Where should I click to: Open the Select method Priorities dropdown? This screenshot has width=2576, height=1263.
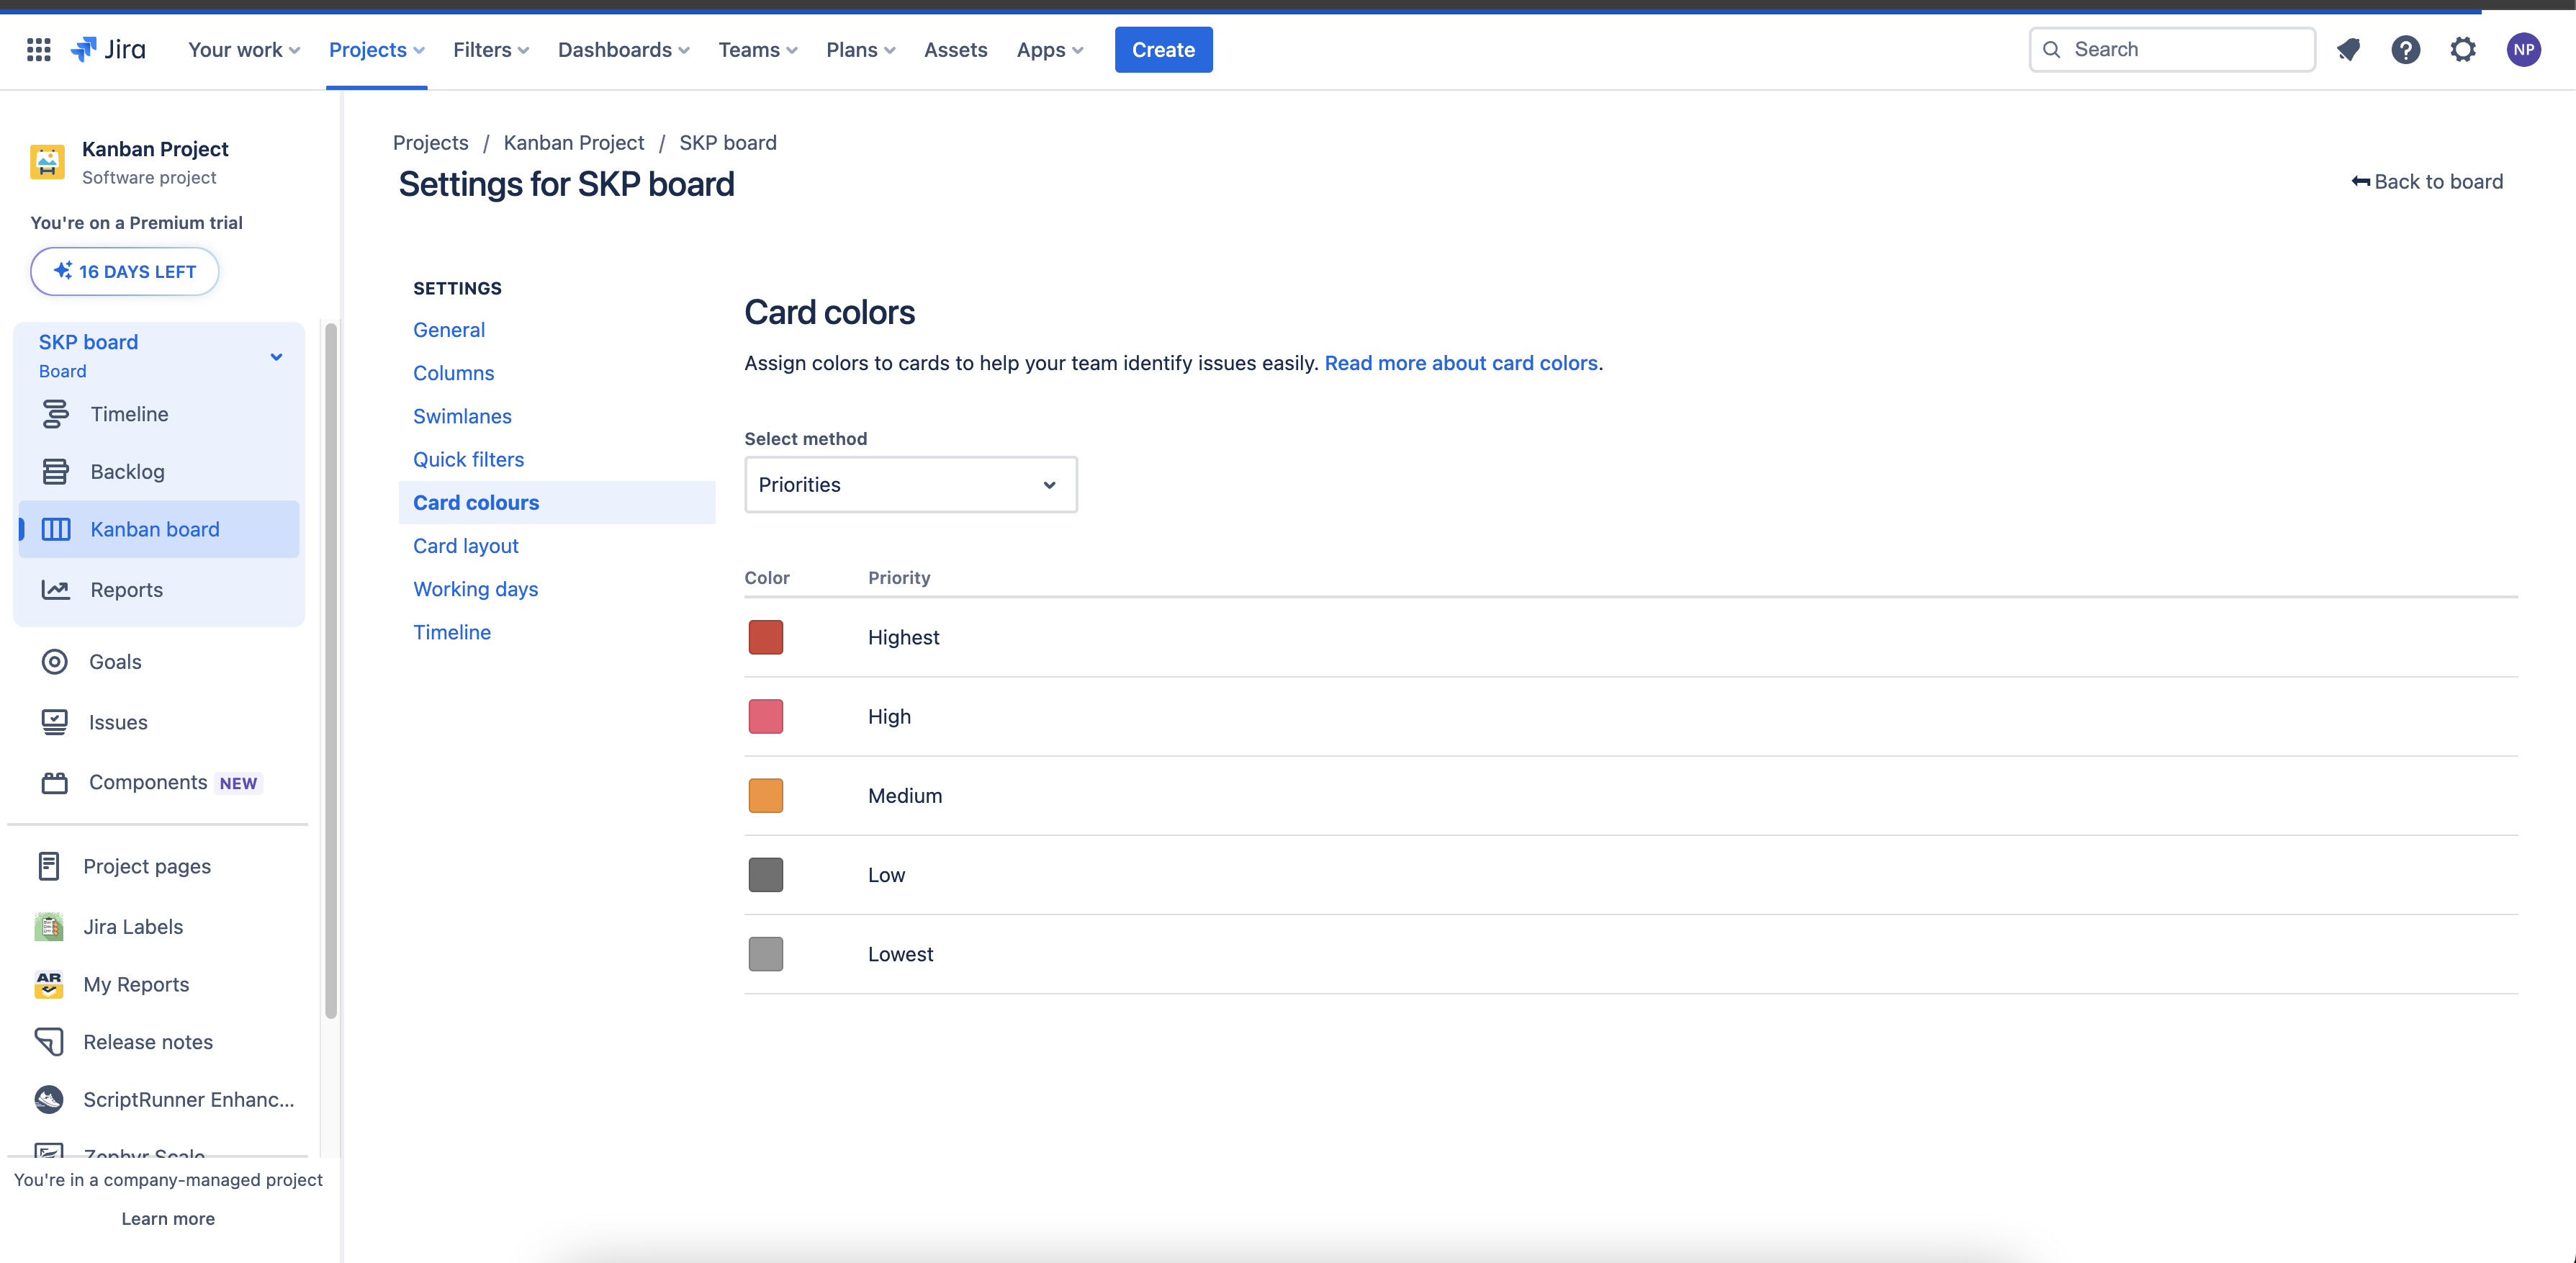[x=909, y=484]
